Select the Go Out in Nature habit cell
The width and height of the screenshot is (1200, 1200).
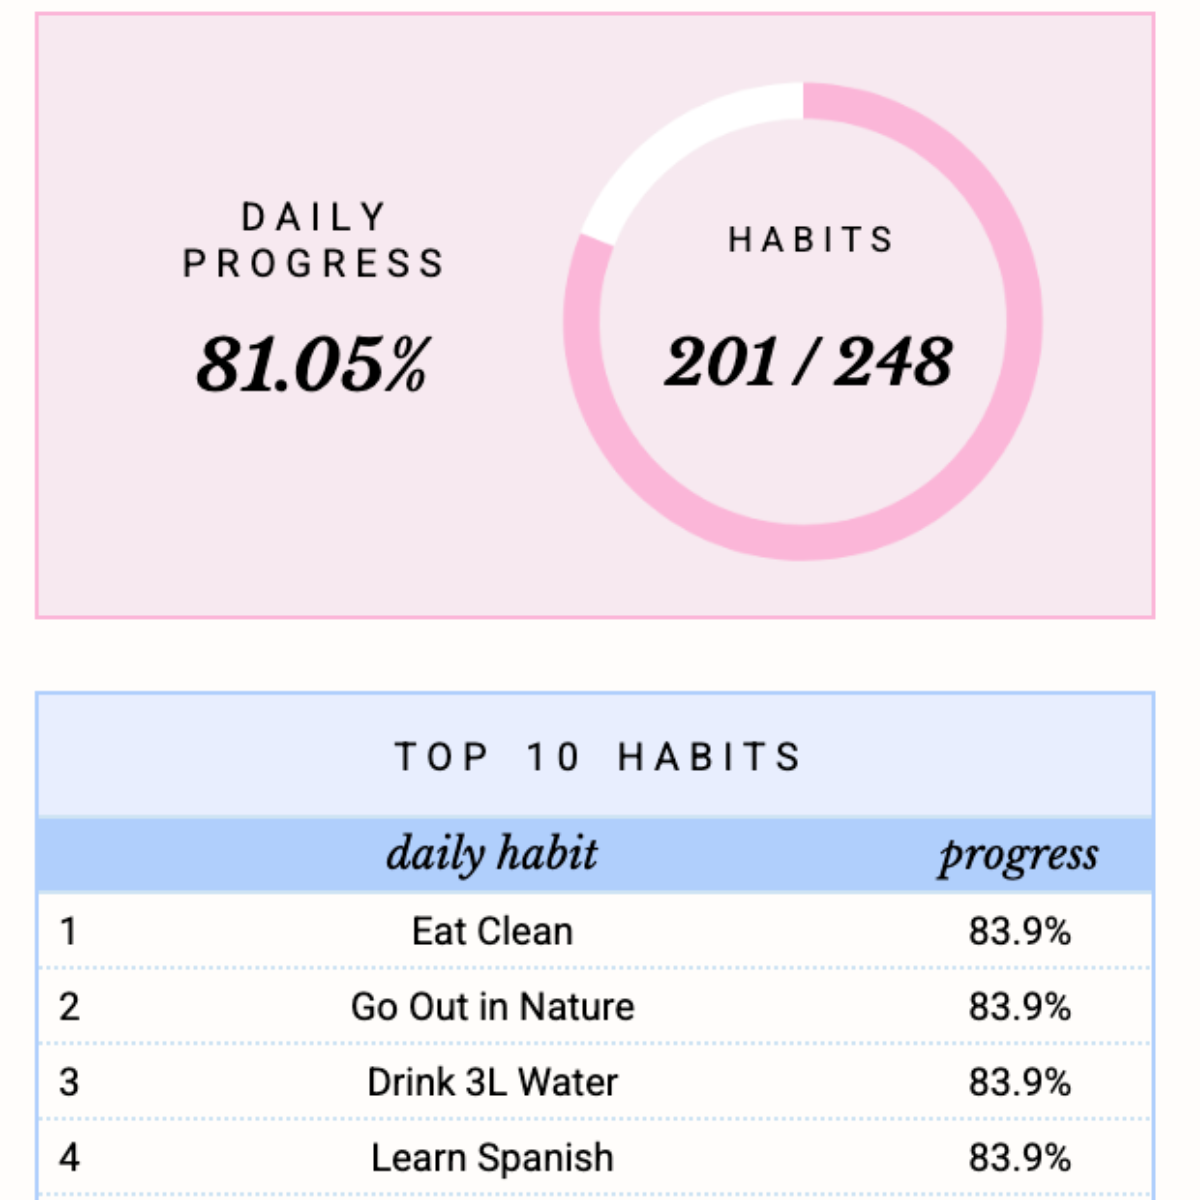point(492,1007)
